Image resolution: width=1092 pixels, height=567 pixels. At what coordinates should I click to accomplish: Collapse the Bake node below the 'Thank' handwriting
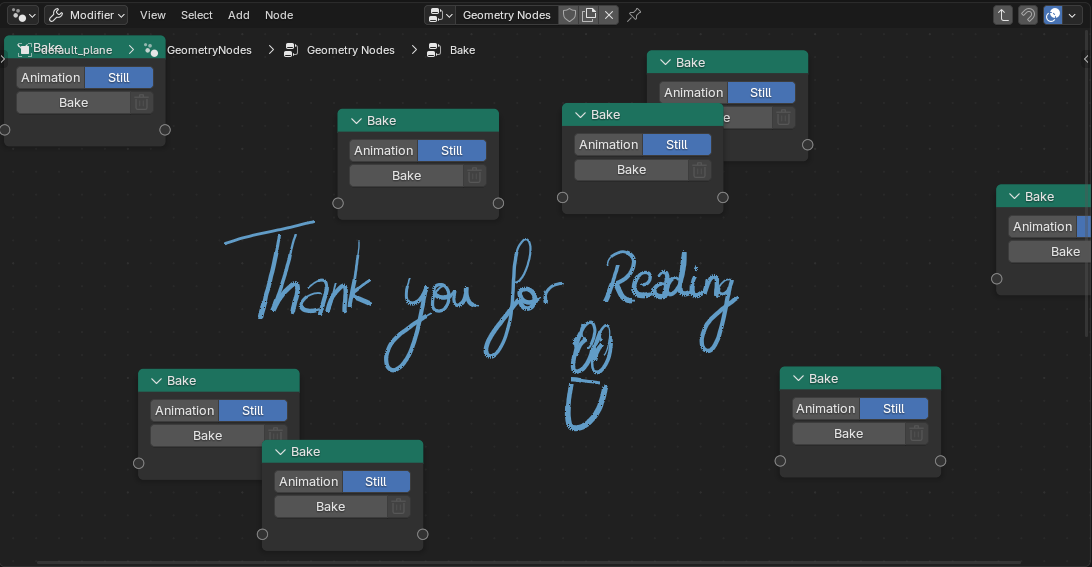[157, 381]
